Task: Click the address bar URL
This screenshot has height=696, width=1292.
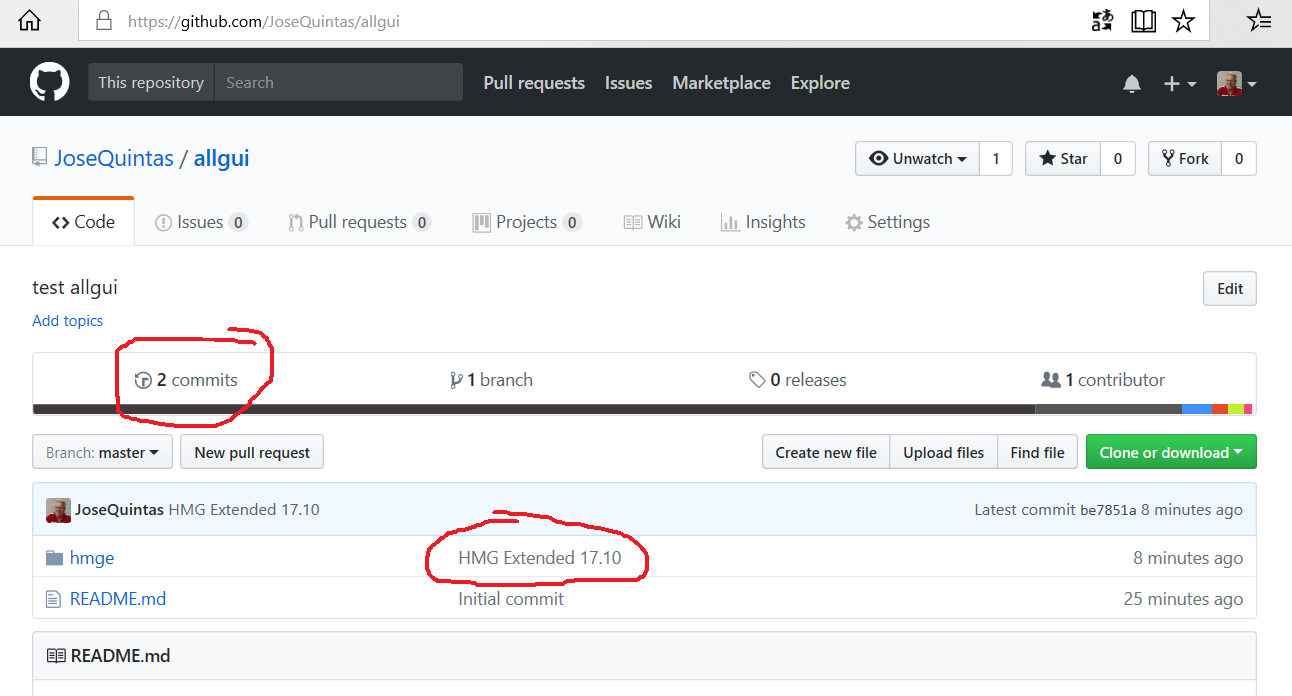Action: click(x=264, y=21)
